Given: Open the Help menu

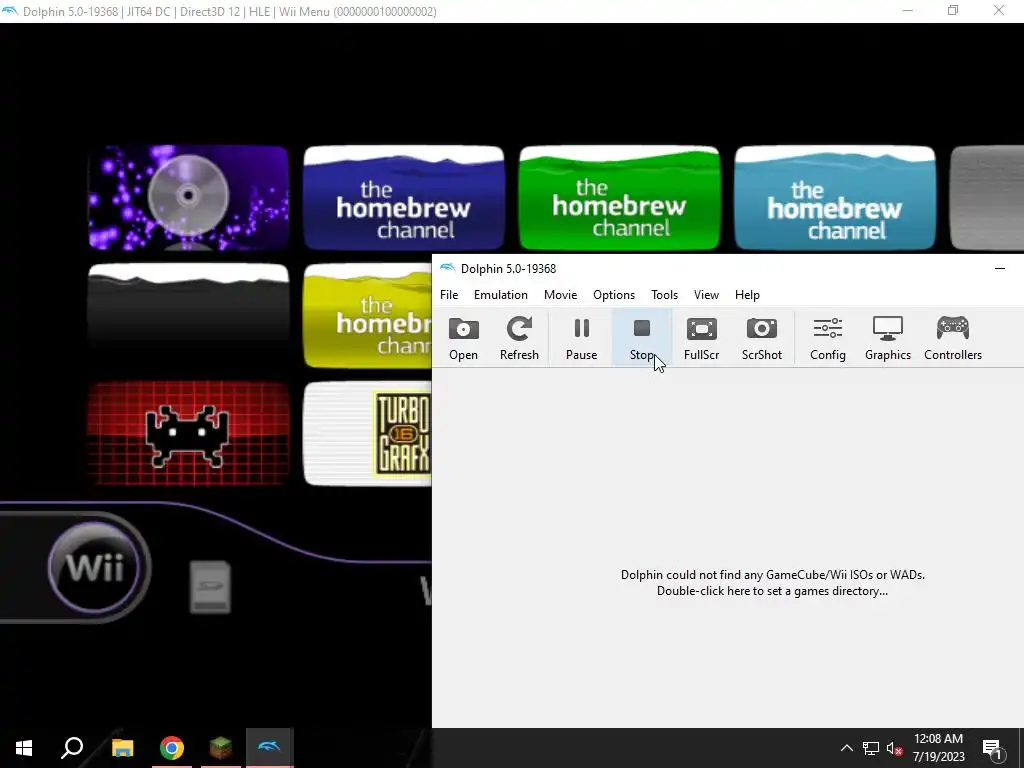Looking at the screenshot, I should click(x=747, y=295).
